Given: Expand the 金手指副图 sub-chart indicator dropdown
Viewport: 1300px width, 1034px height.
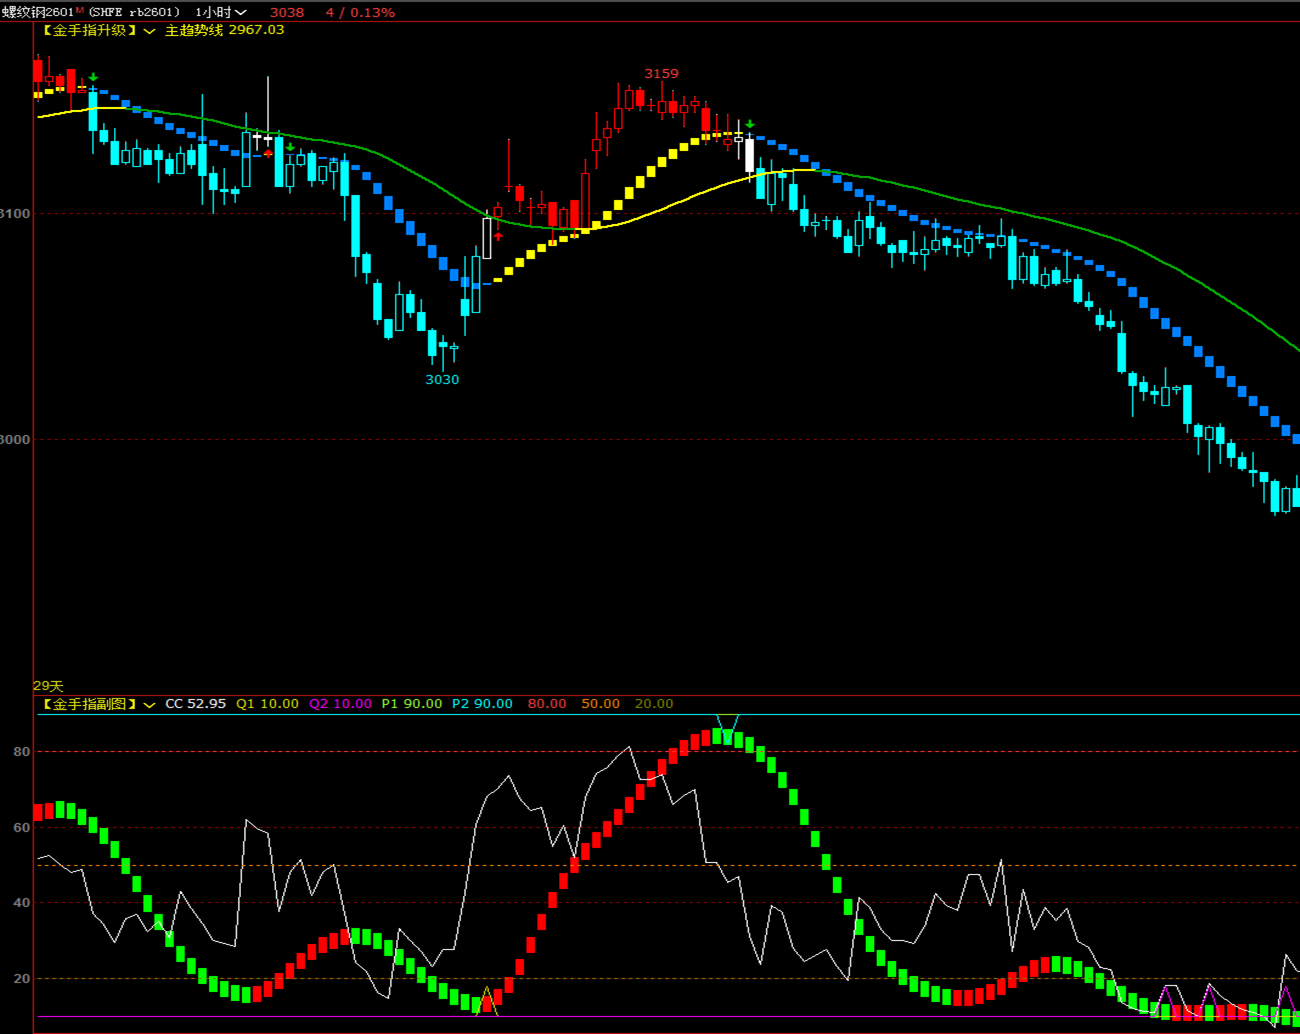Looking at the screenshot, I should 150,705.
